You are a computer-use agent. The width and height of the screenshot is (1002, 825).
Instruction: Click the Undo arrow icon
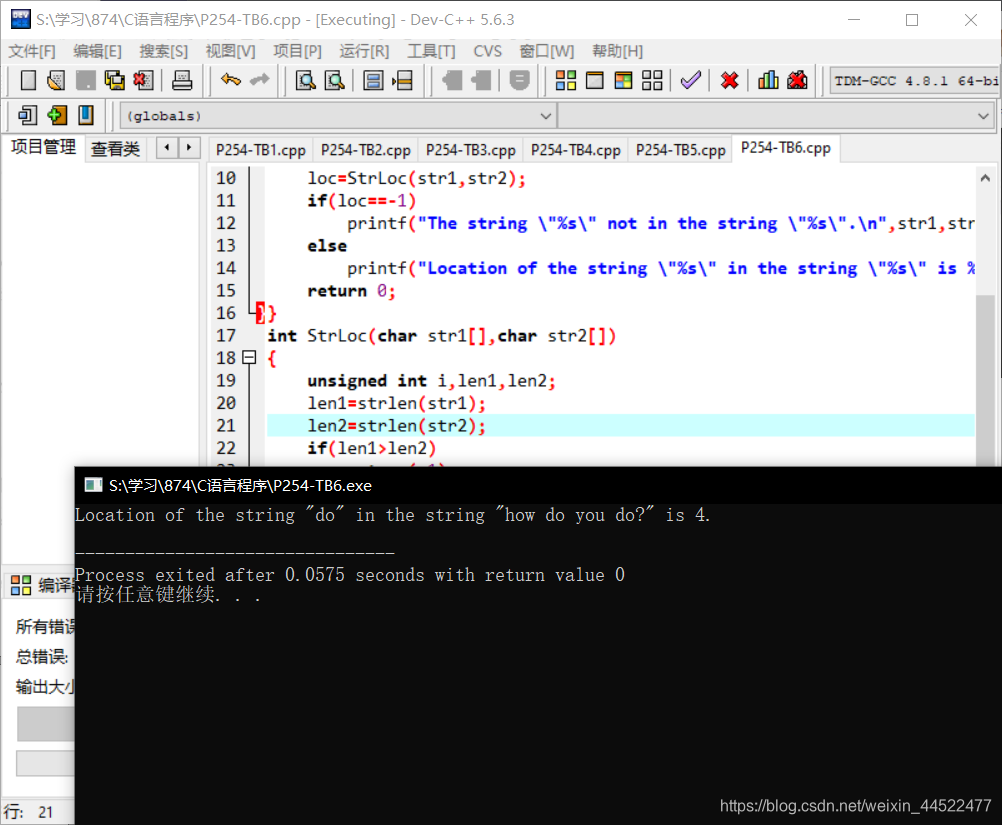click(x=231, y=80)
